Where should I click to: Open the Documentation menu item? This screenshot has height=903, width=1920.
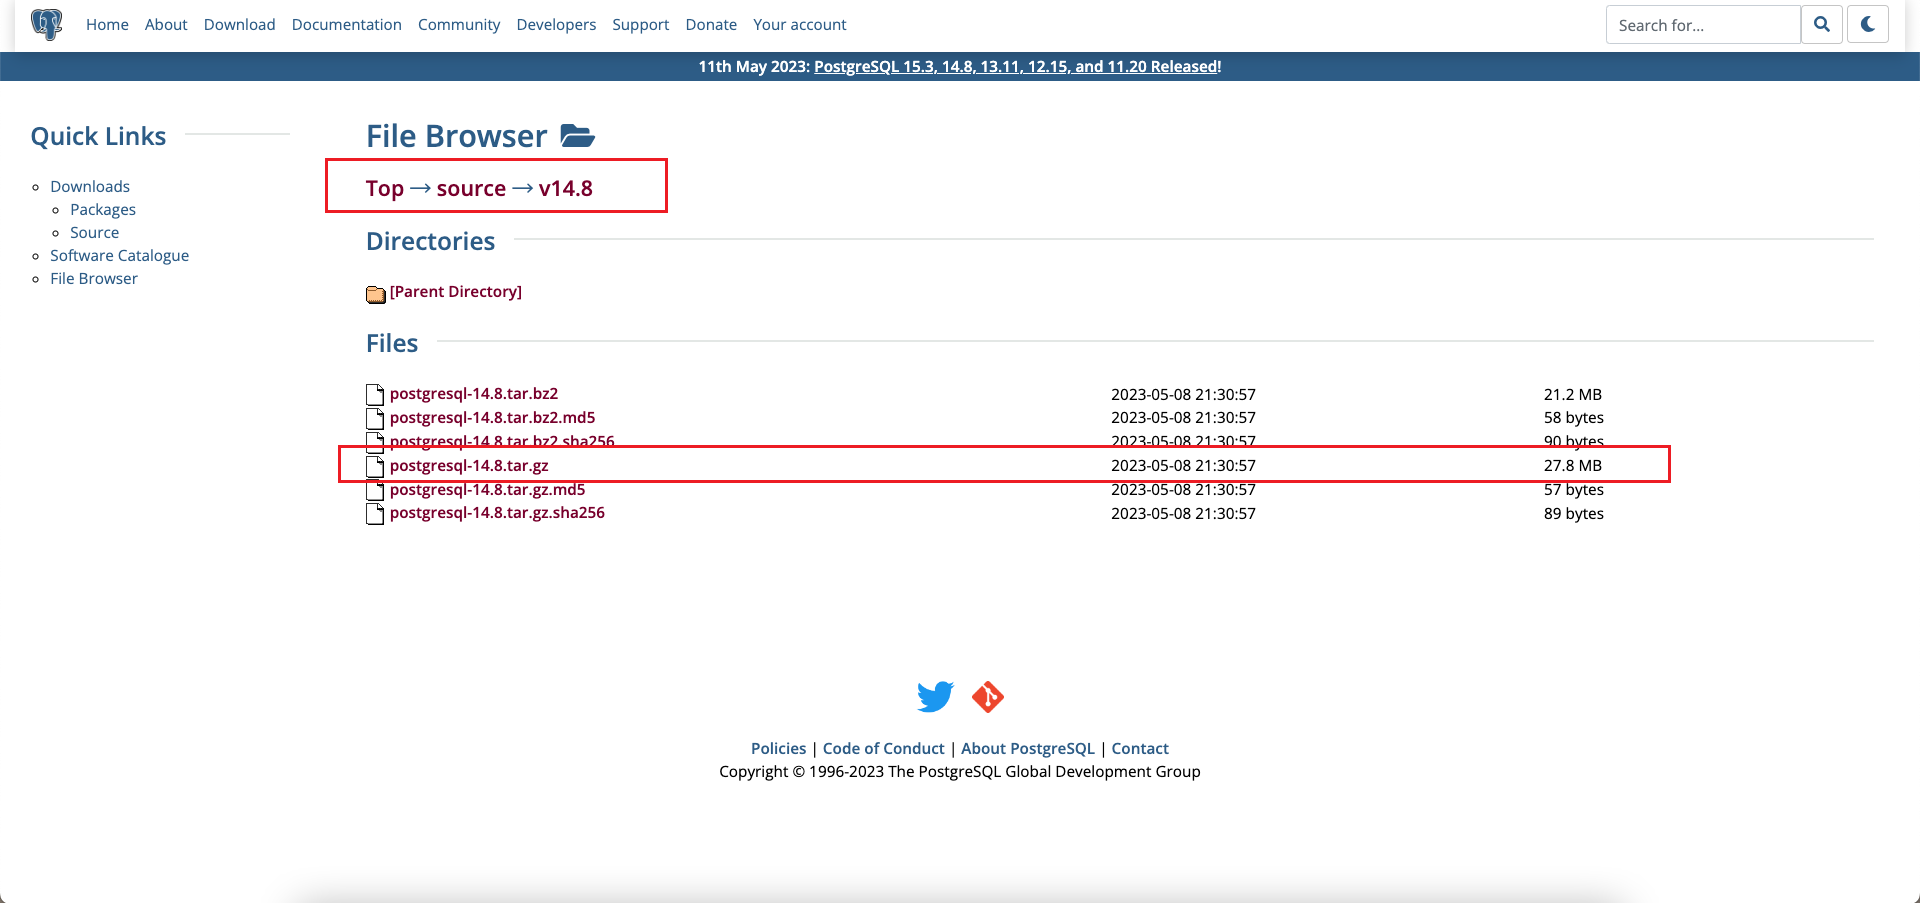(347, 24)
